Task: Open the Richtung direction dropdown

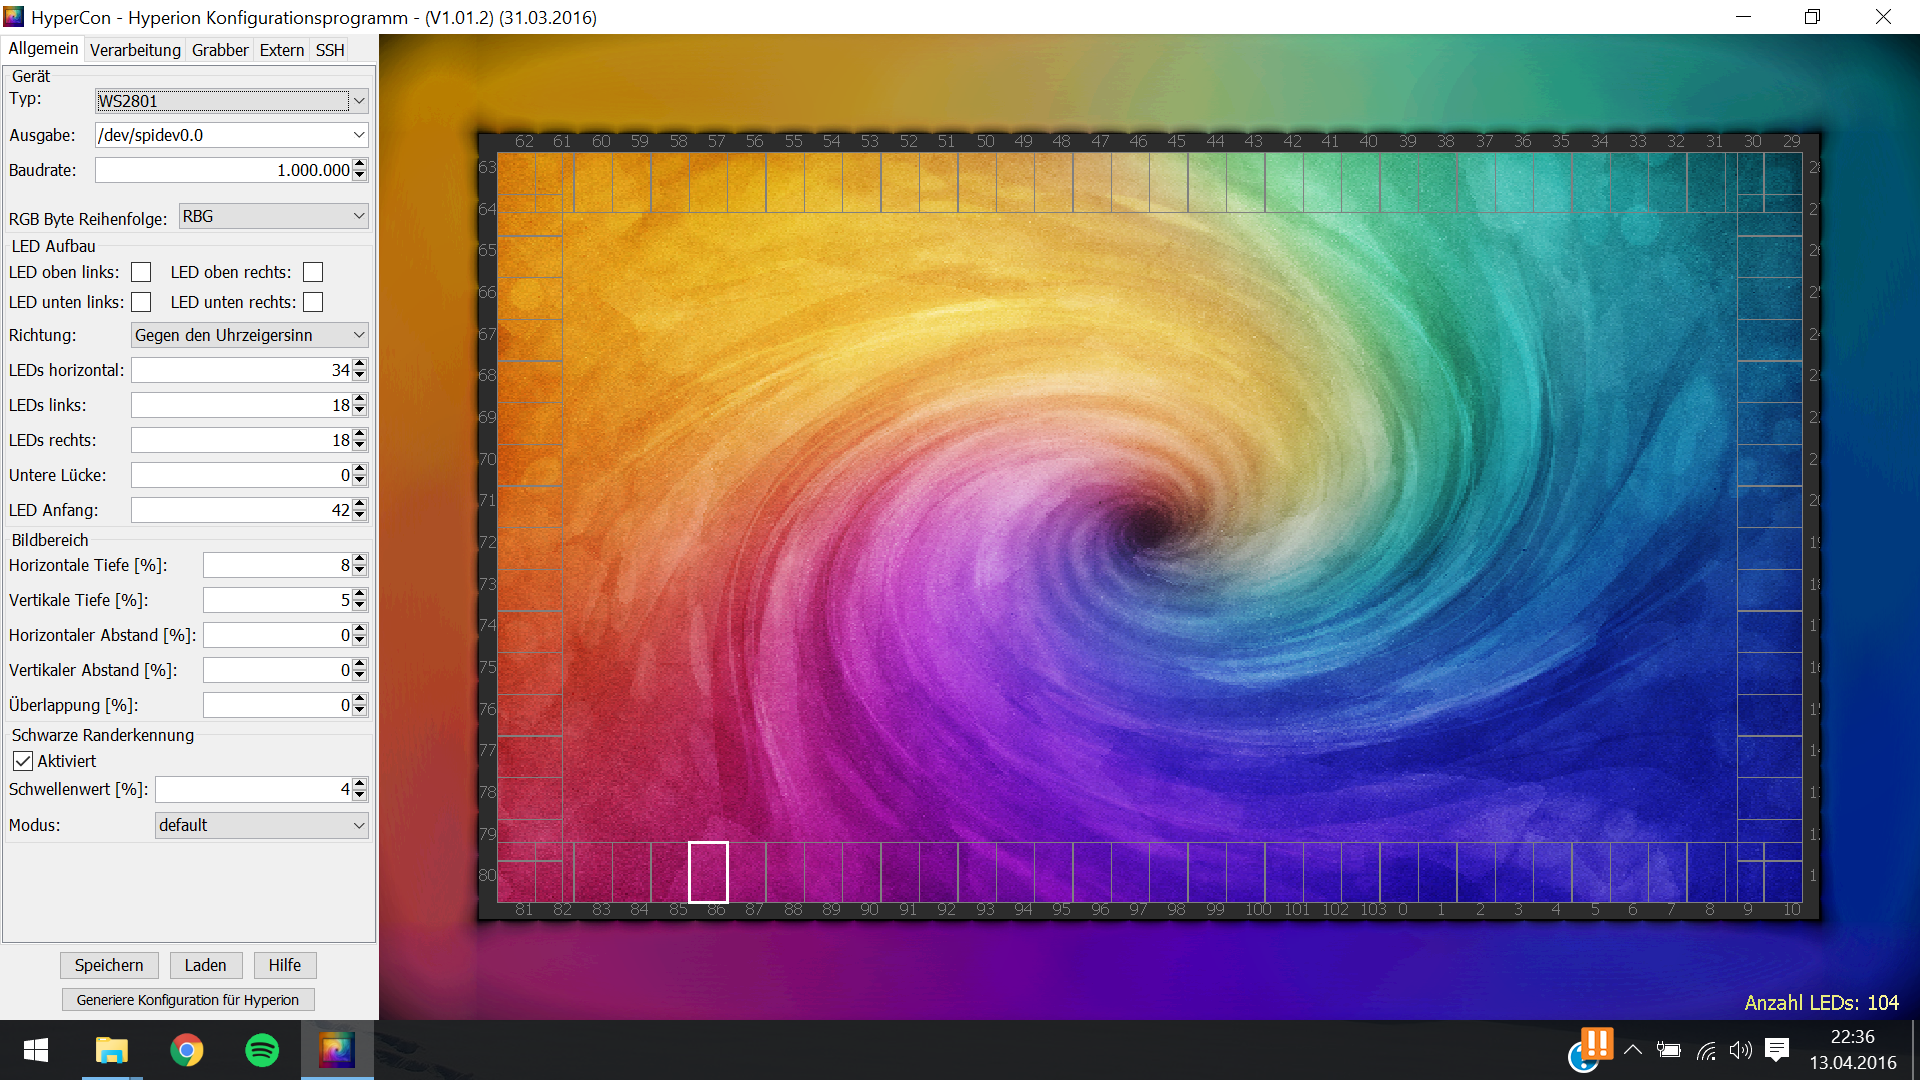Action: point(249,335)
